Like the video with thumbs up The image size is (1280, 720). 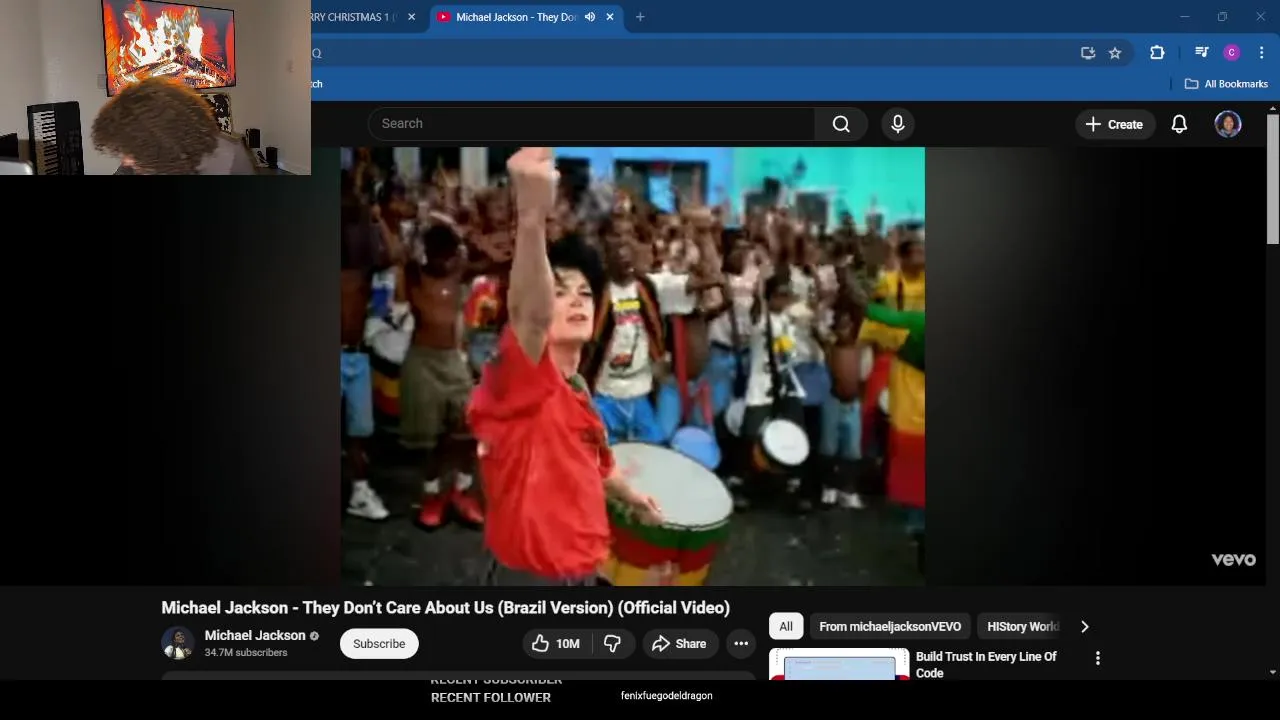(x=556, y=644)
